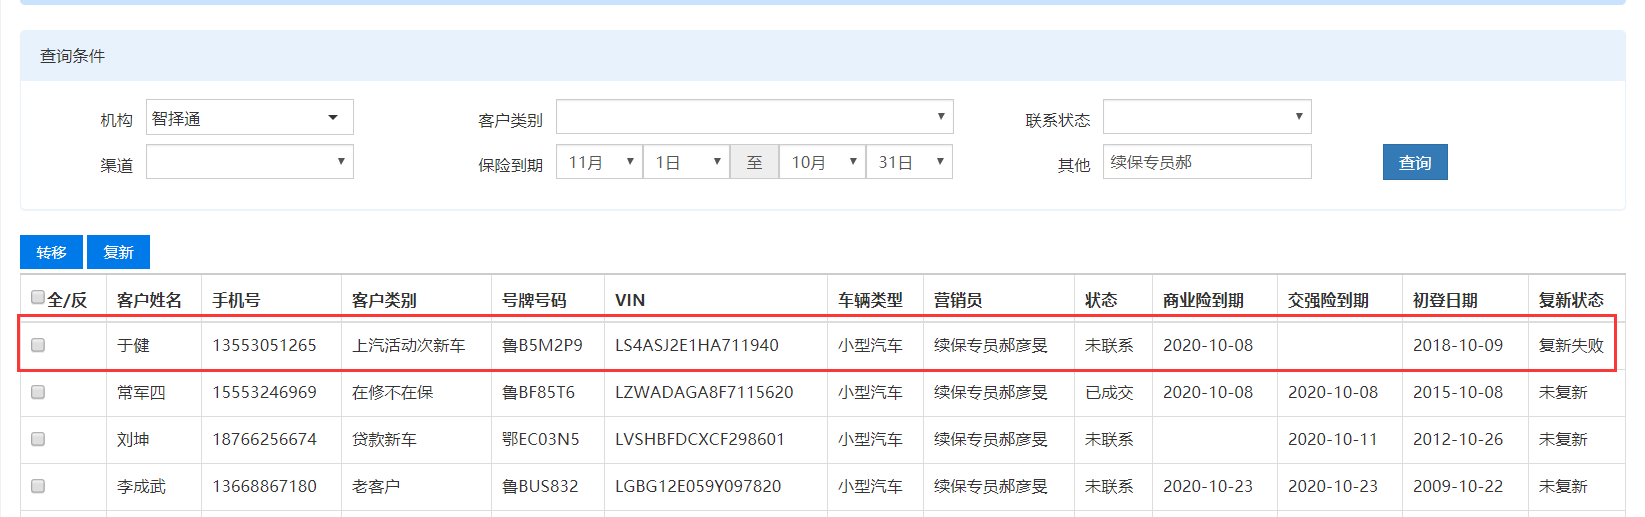
Task: Click first registration date 2018-10-09
Action: pos(1458,345)
